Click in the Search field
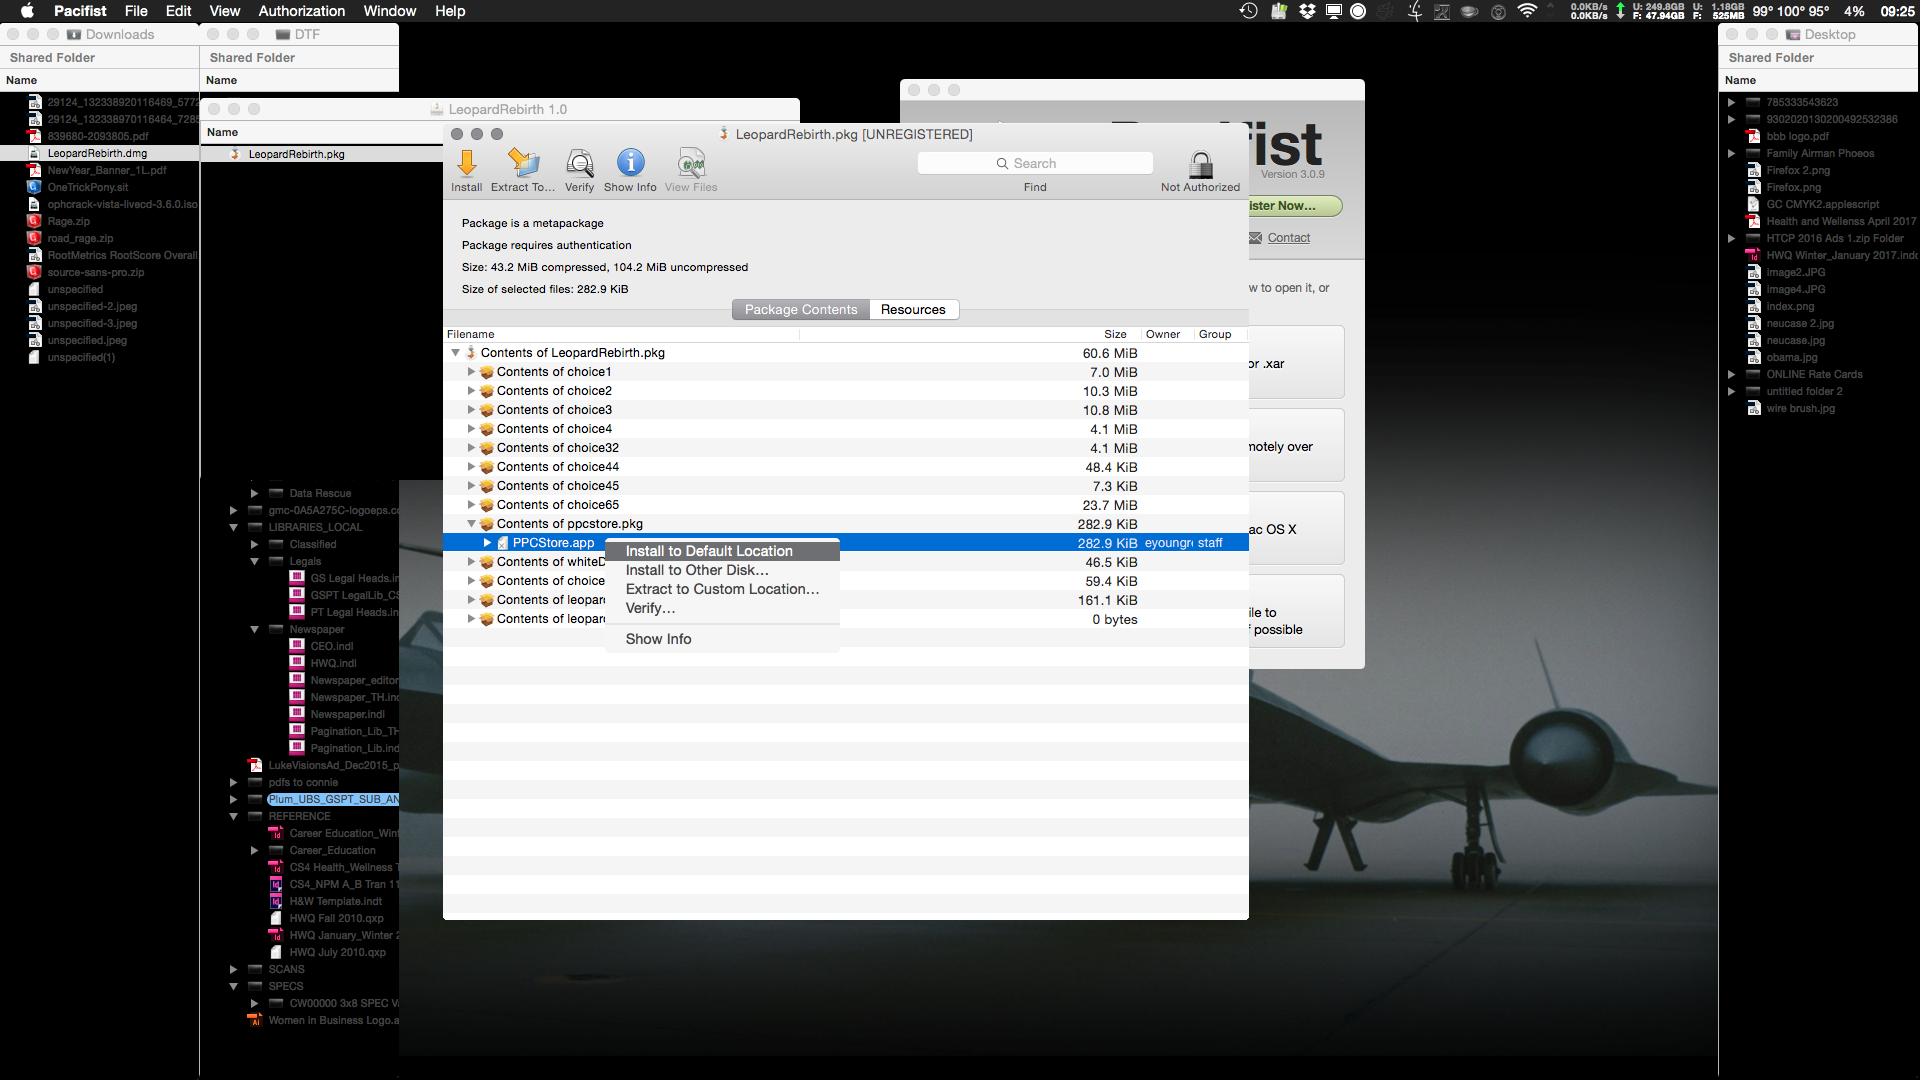The width and height of the screenshot is (1920, 1080). tap(1035, 163)
